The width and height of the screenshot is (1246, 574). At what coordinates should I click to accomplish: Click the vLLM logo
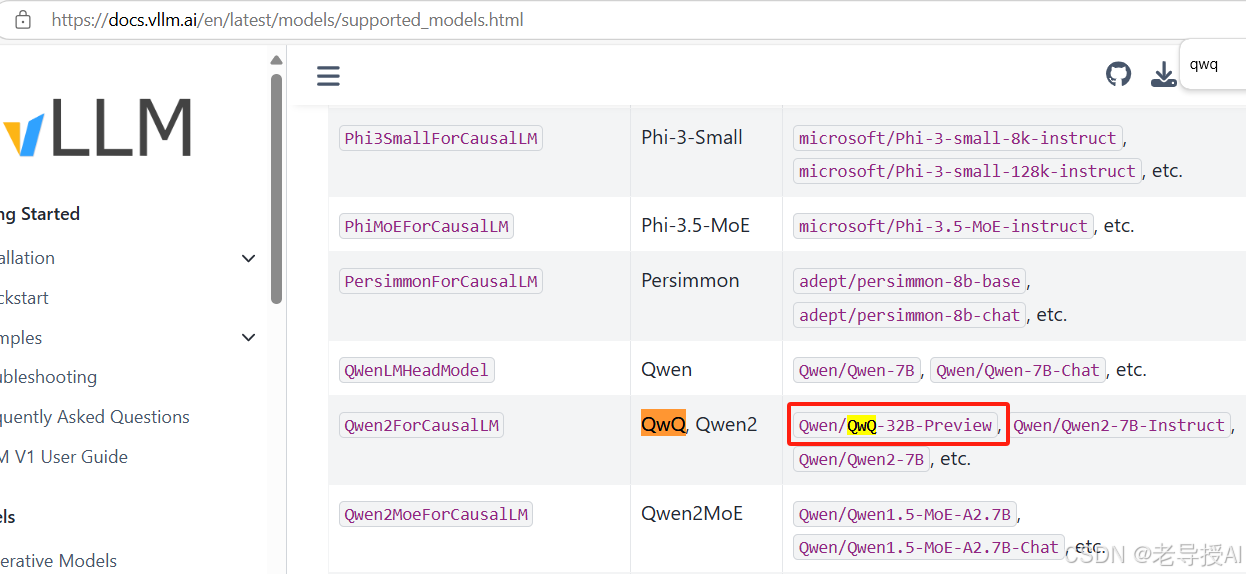(x=97, y=128)
